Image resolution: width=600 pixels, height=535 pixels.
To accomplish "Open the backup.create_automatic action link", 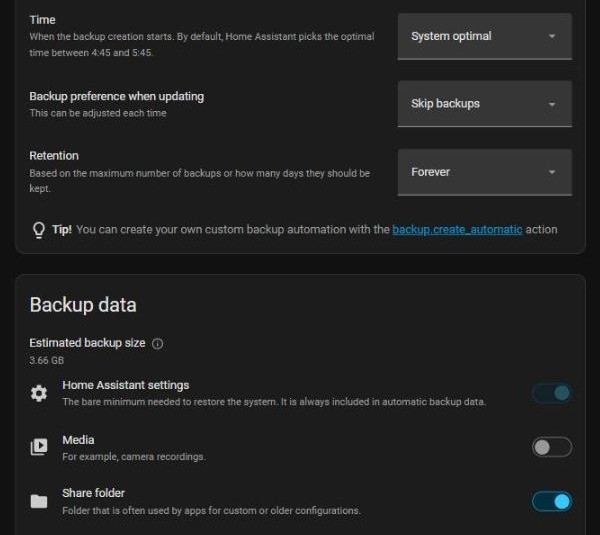I will pos(457,229).
